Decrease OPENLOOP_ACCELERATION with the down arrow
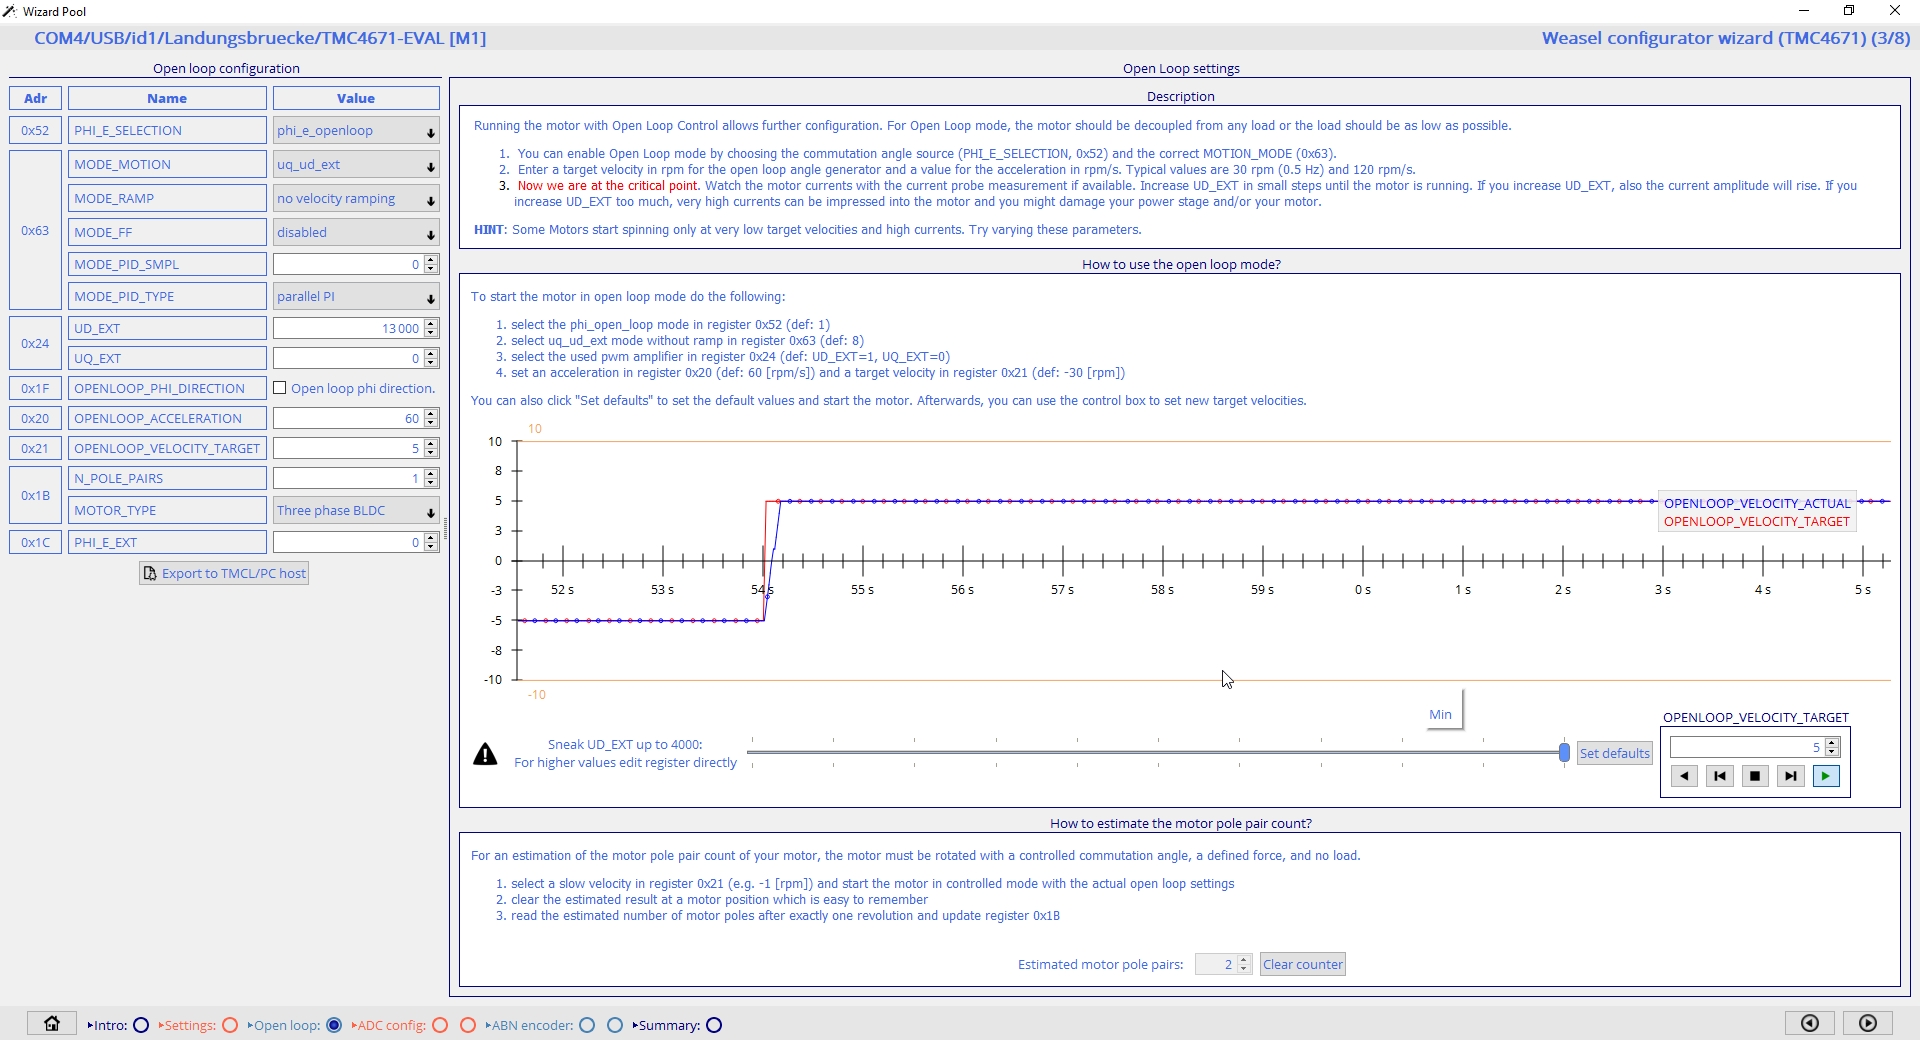The image size is (1920, 1040). coord(431,423)
